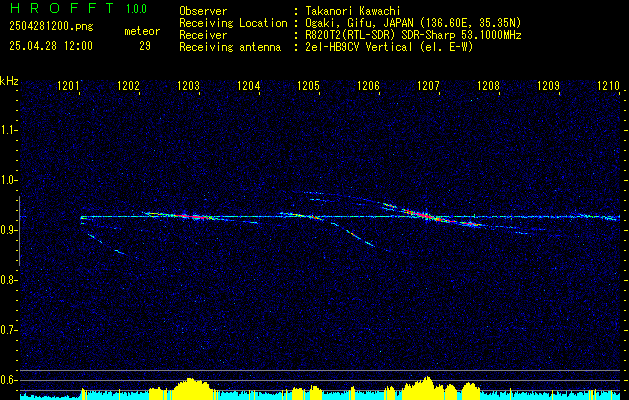Click the red meteor echo near 1203
629x400 pixels.
click(192, 217)
